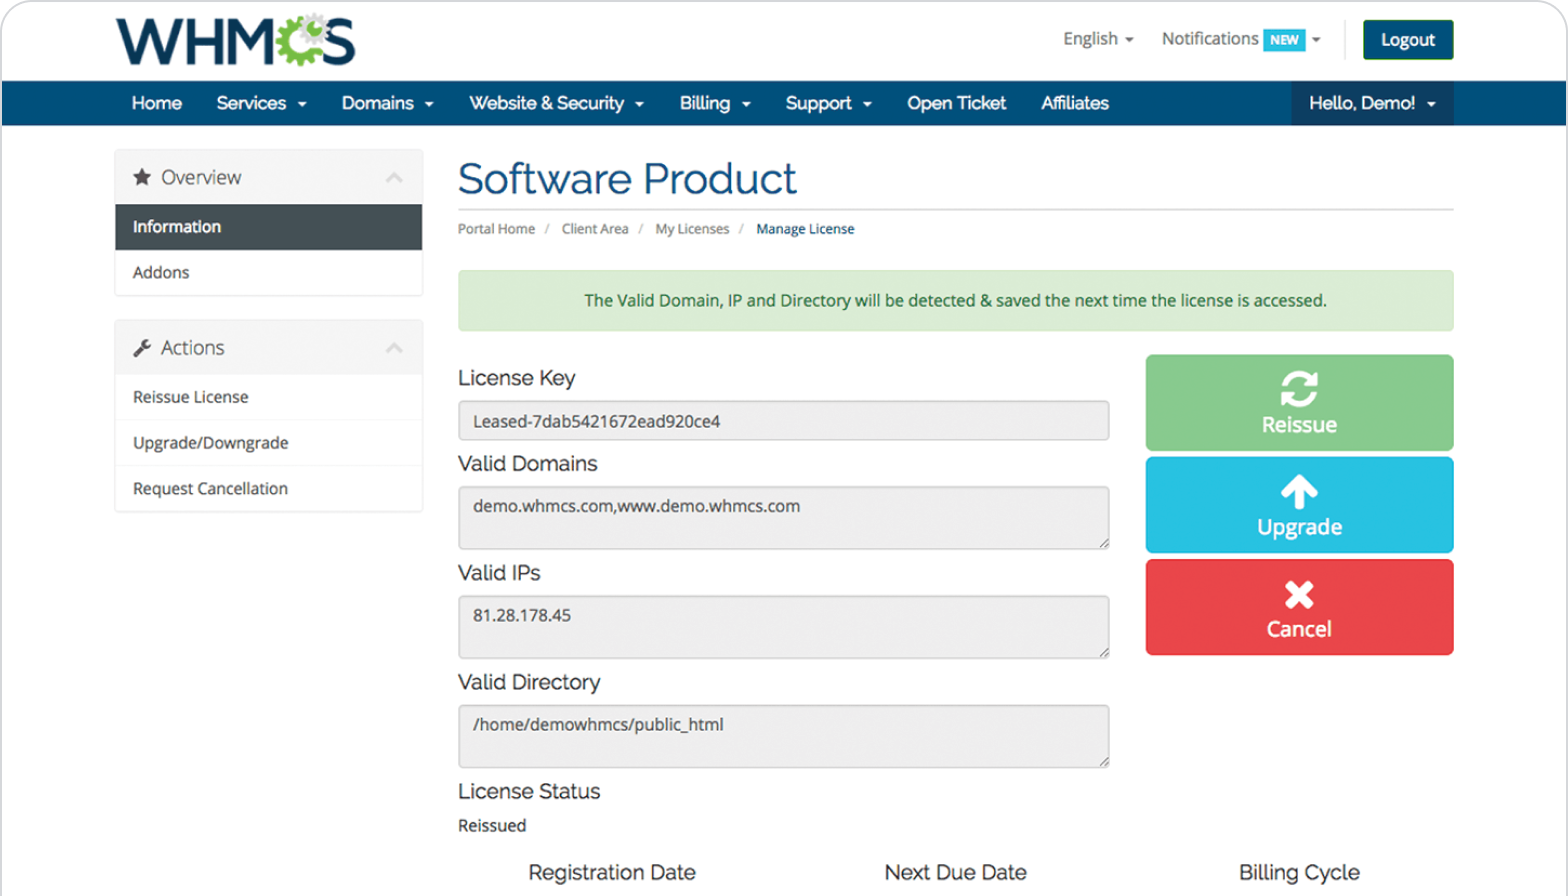
Task: Click the Valid Directory text area
Action: click(783, 736)
